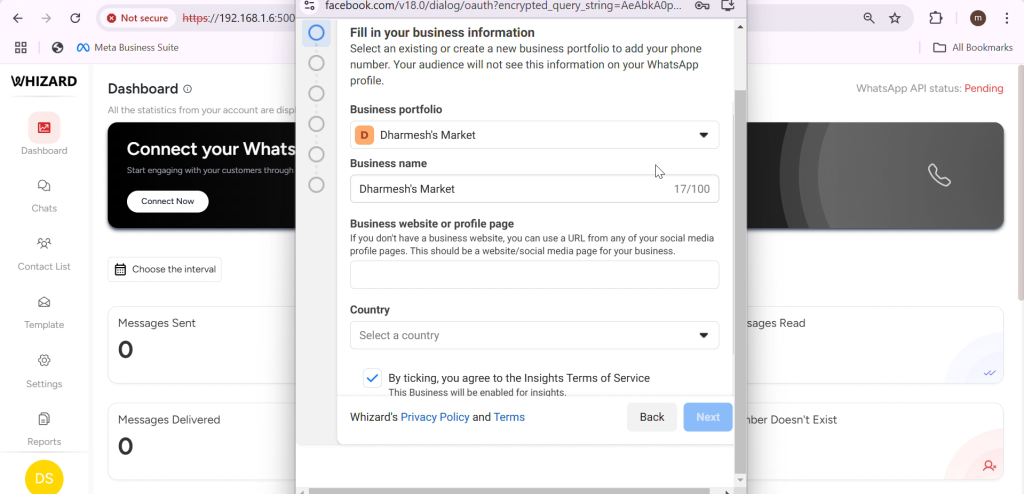Click the Next button in the dialog
Viewport: 1024px width, 494px height.
708,417
